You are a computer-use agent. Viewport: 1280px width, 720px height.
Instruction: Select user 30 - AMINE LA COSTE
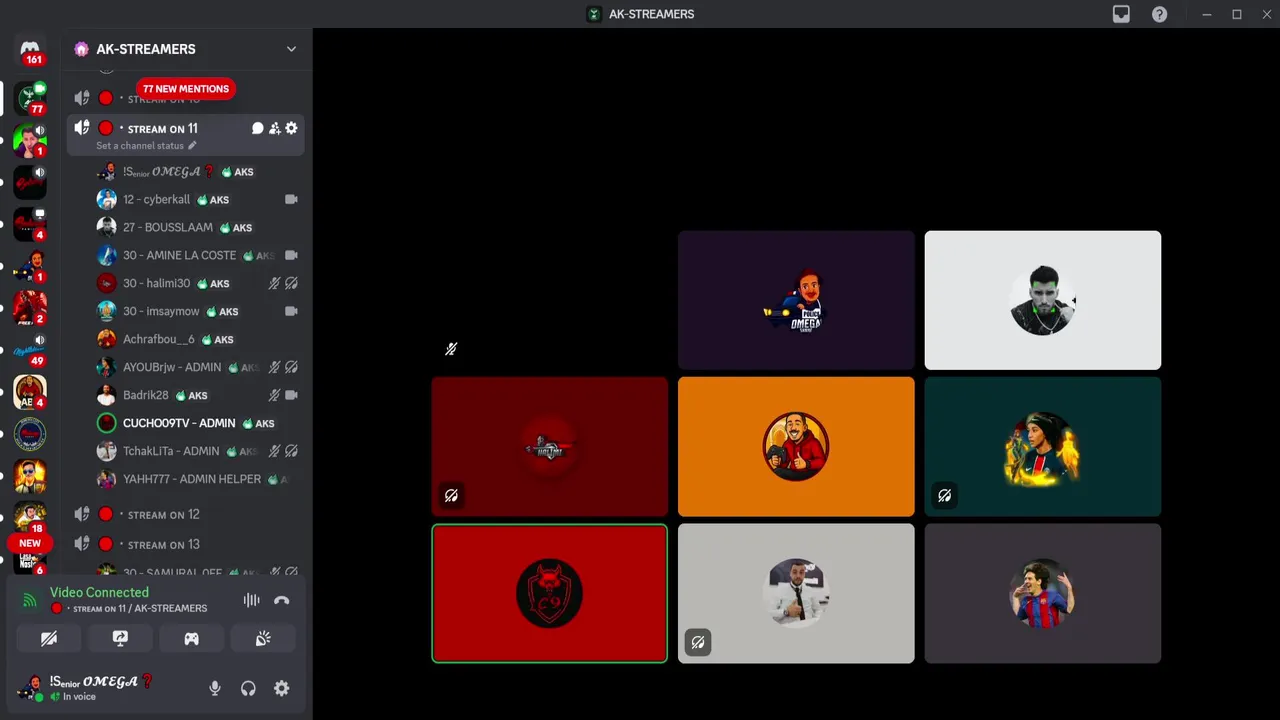198,255
